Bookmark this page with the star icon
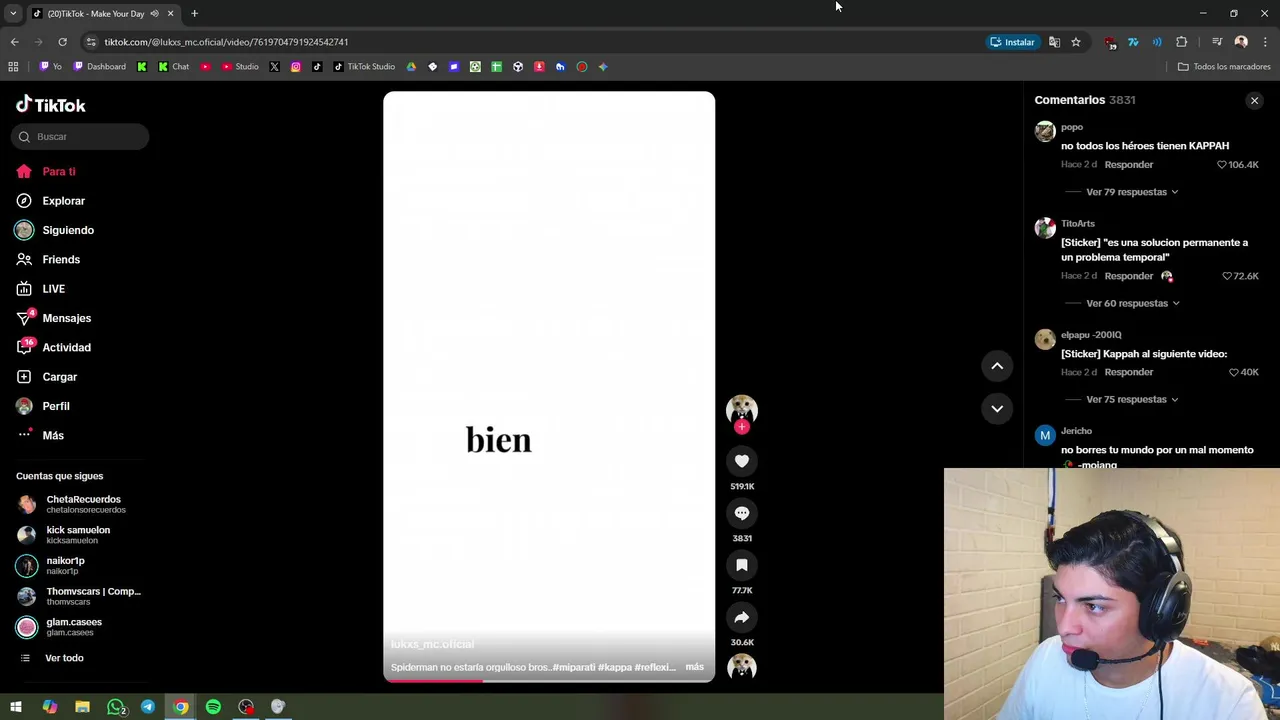 coord(1076,42)
